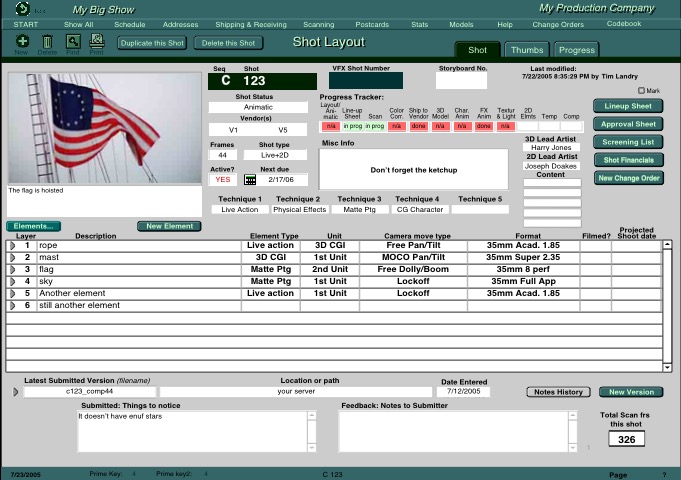This screenshot has height=480, width=681.
Task: Click the Print icon
Action: 97,41
